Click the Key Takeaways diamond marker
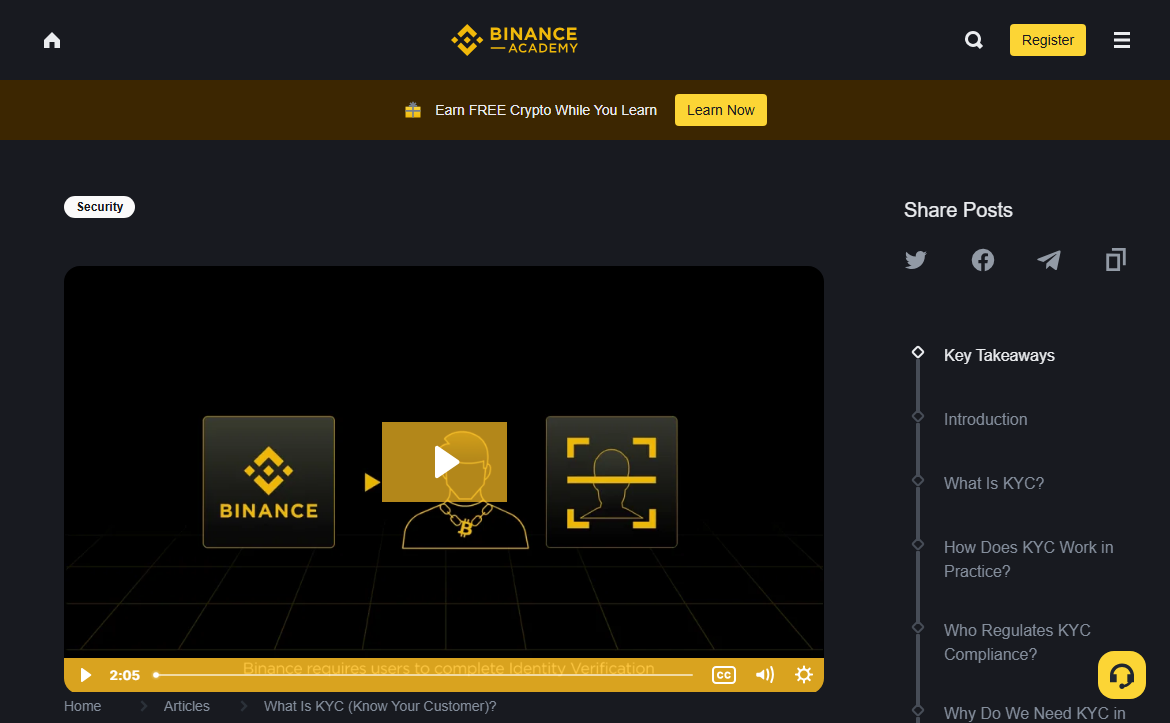The width and height of the screenshot is (1170, 723). point(918,352)
